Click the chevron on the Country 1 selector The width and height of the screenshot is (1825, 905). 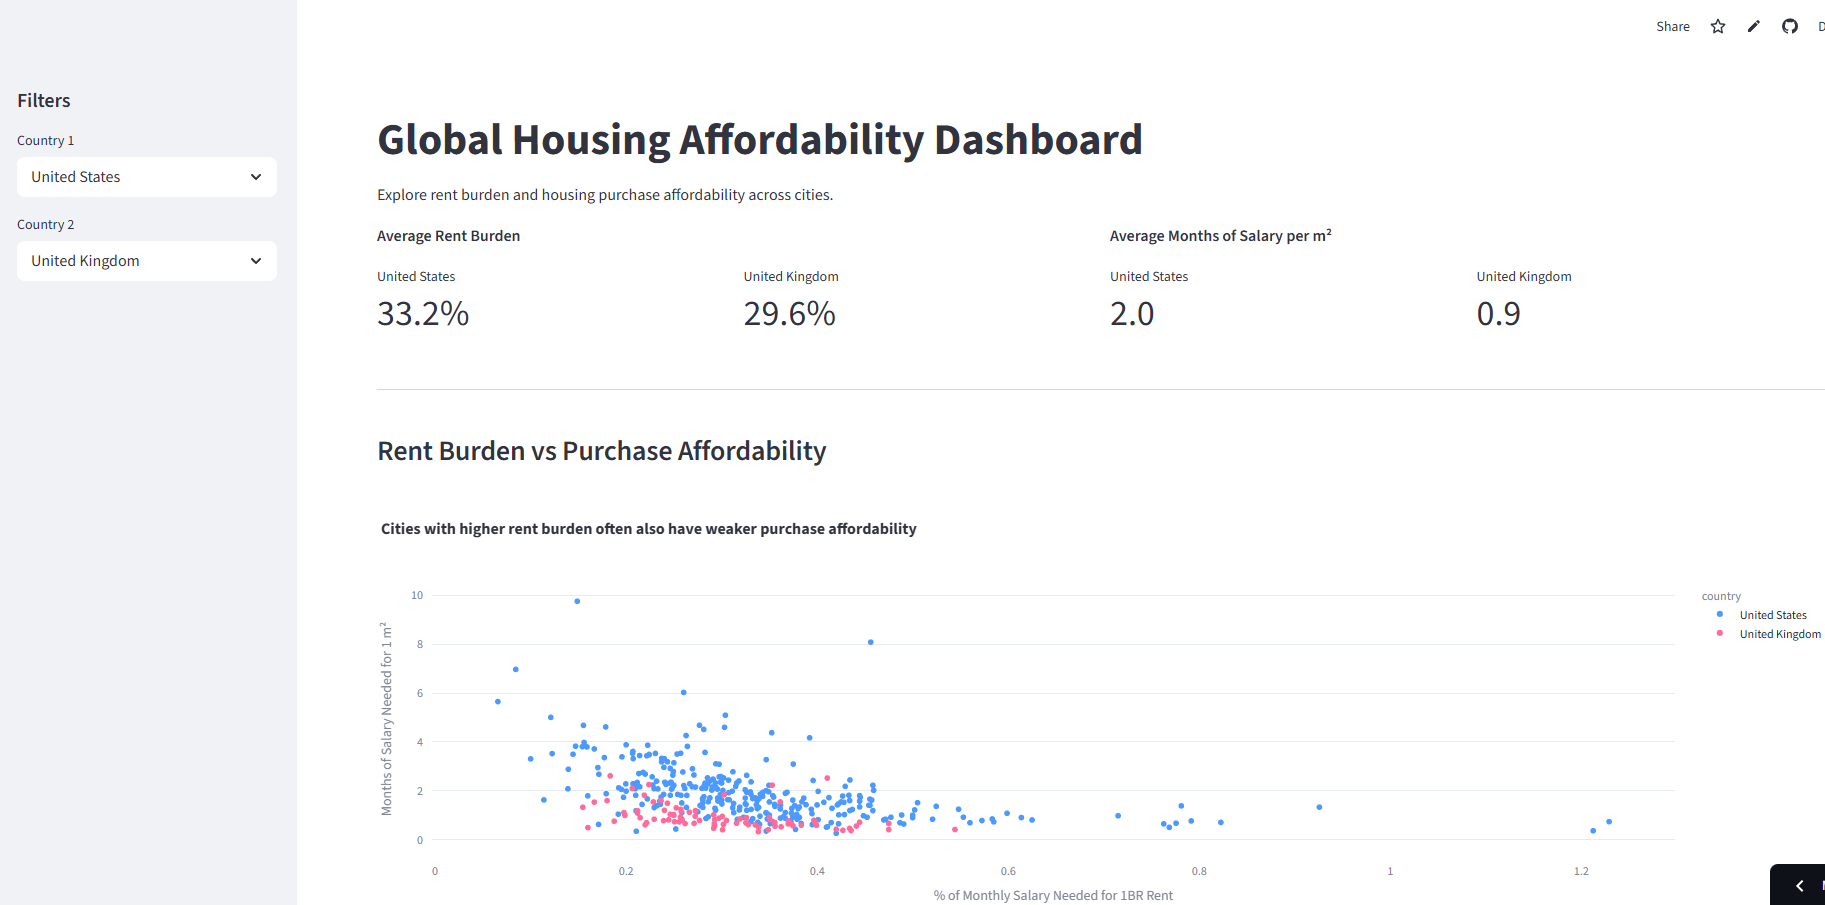258,177
